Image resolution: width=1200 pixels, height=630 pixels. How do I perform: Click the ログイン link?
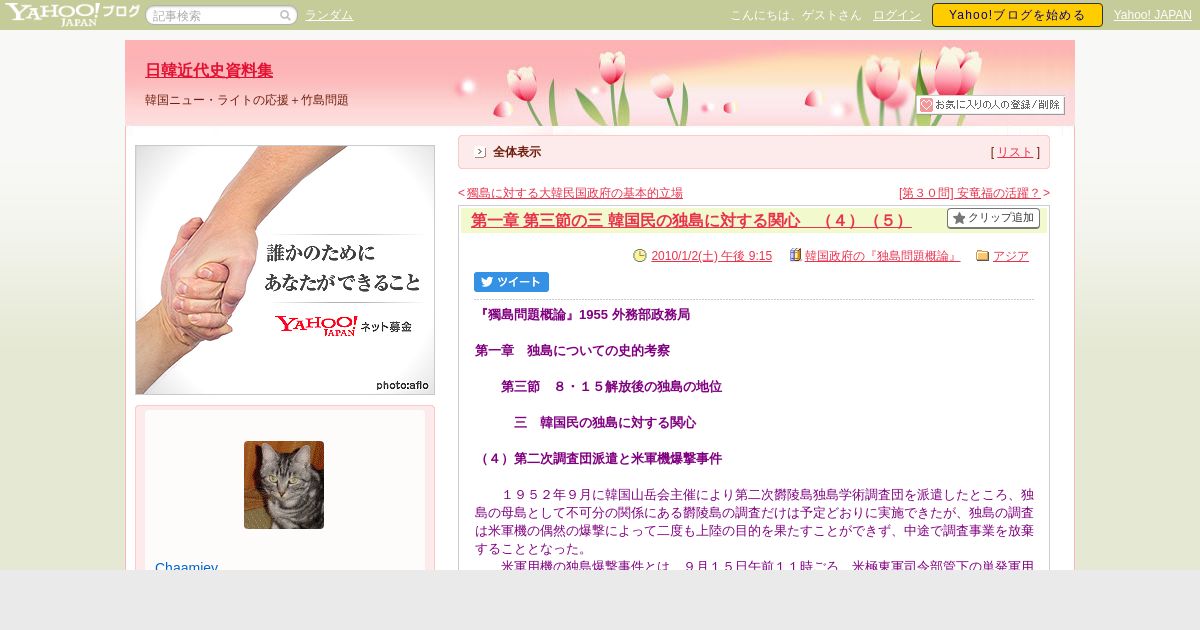pos(897,15)
